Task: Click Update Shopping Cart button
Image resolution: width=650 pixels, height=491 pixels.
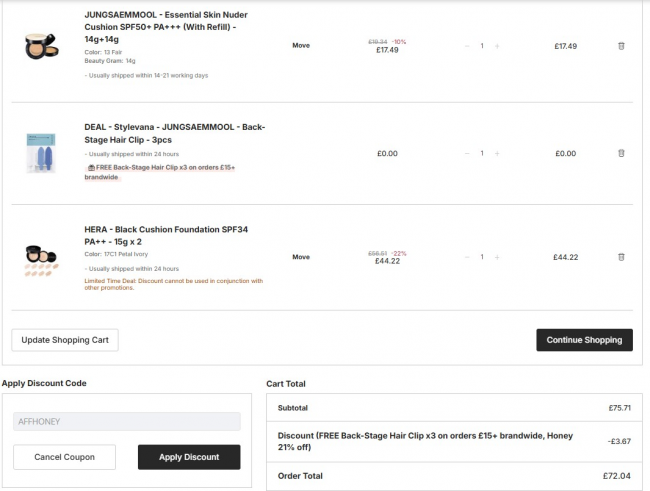Action: 65,340
